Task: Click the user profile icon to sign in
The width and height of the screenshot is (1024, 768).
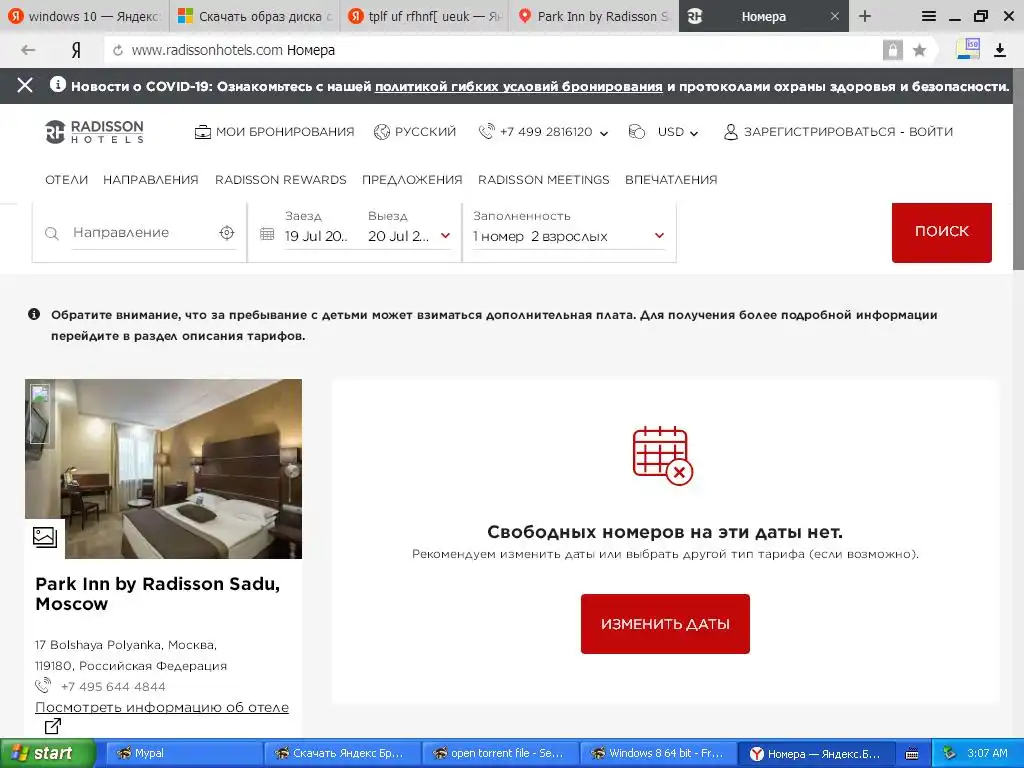Action: [731, 132]
